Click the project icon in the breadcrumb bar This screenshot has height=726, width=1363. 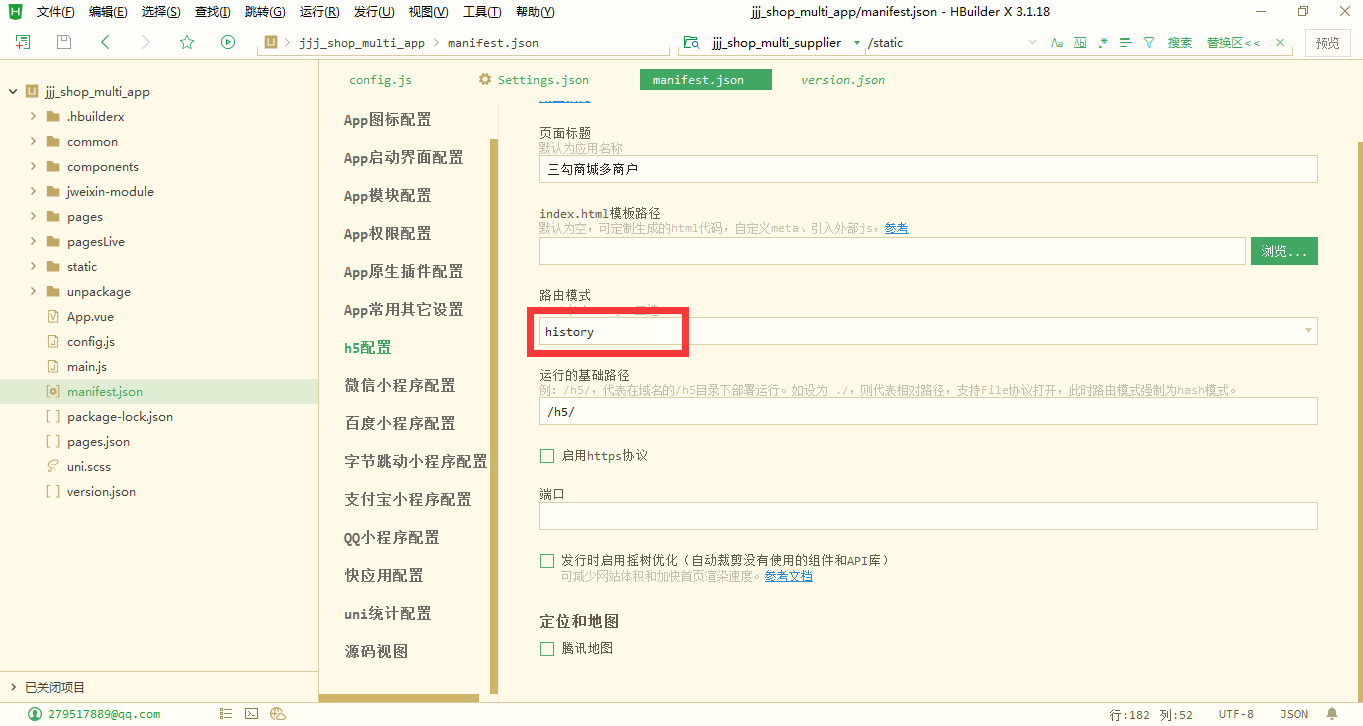[270, 43]
